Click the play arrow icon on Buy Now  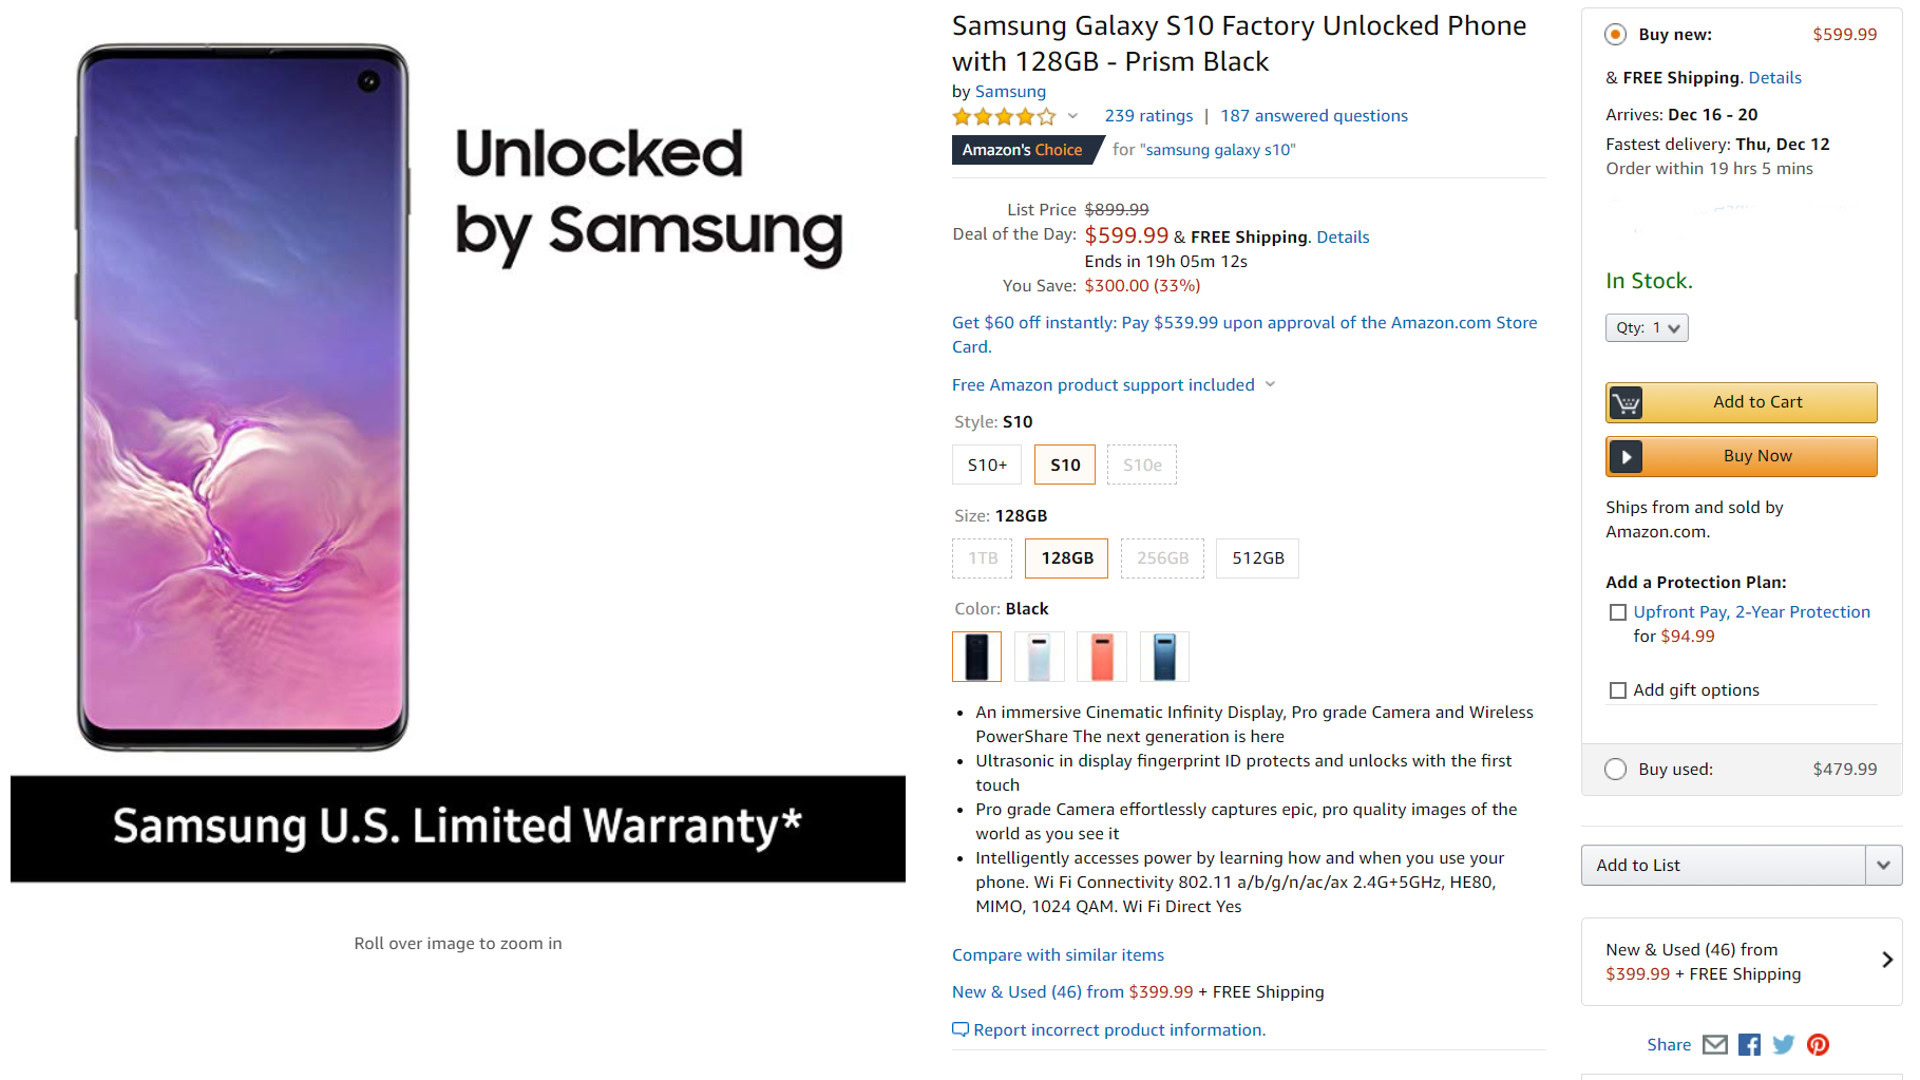1626,457
